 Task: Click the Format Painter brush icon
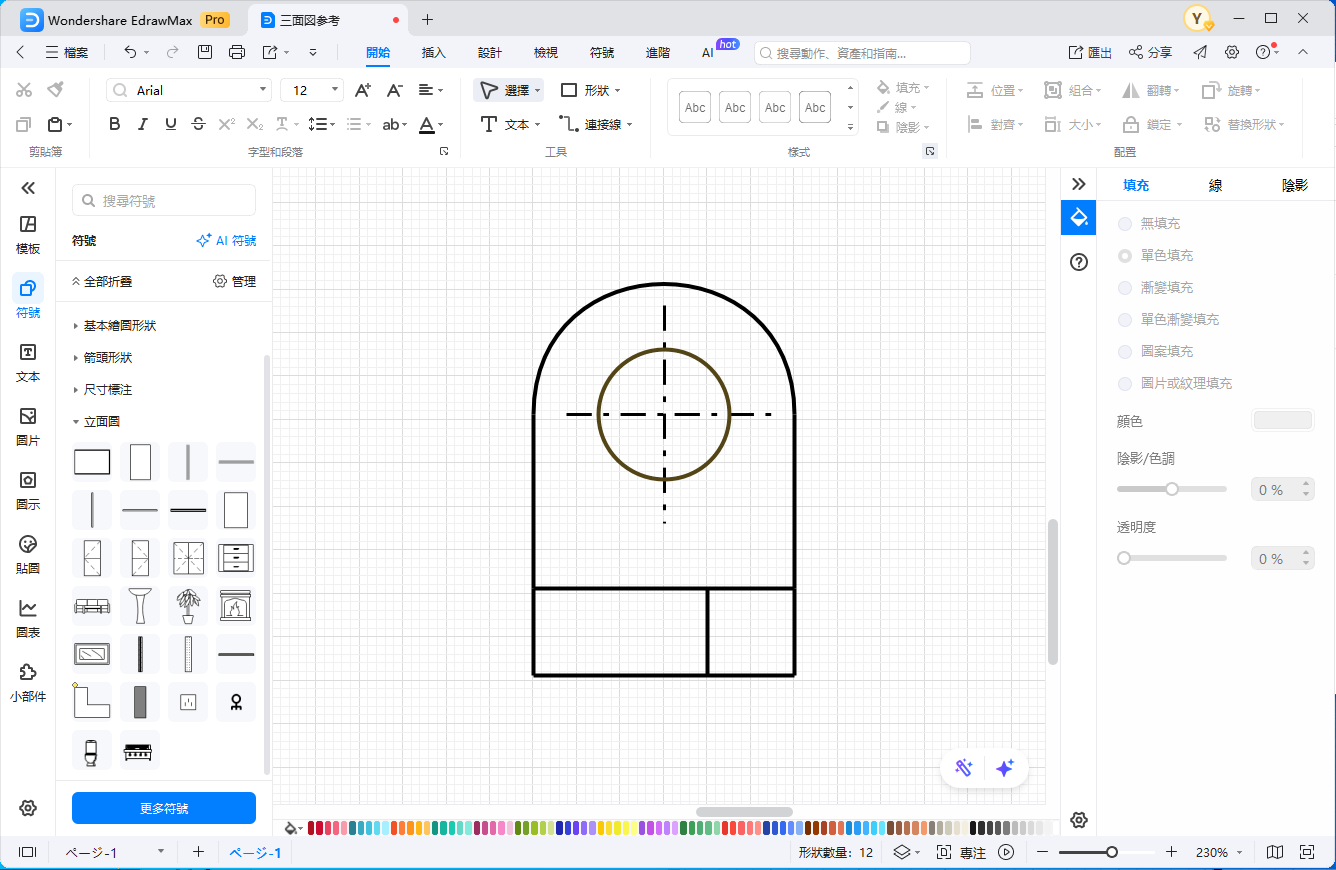click(x=55, y=90)
